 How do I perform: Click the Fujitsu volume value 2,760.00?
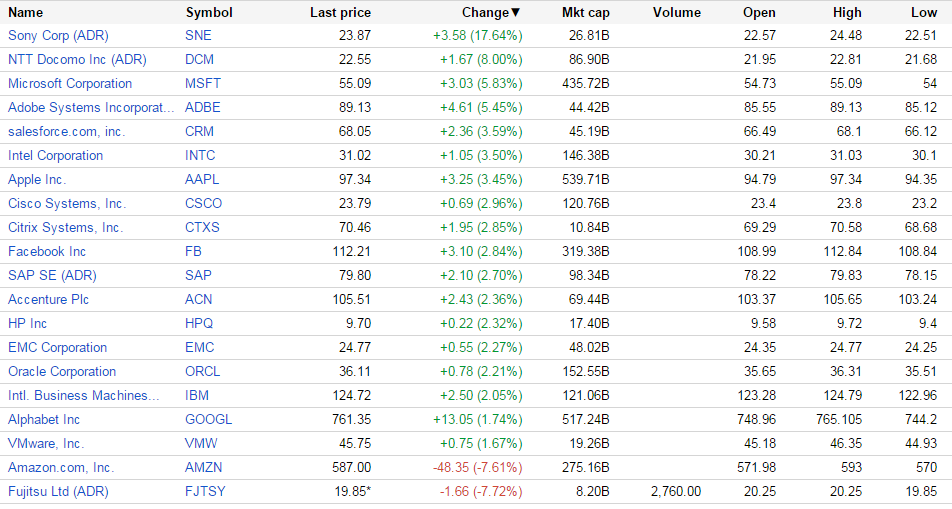tap(675, 491)
